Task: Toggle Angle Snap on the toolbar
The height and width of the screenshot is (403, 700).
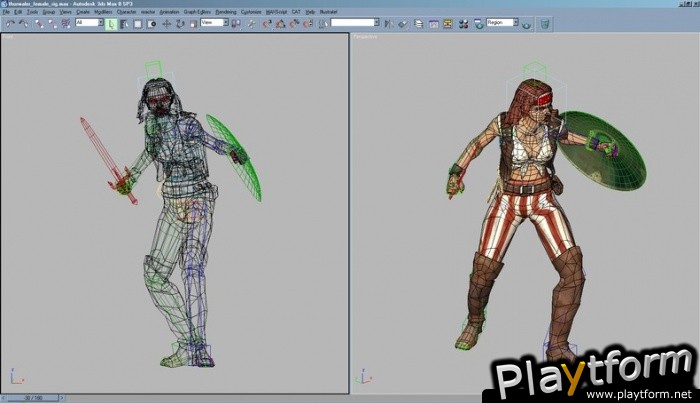Action: [281, 22]
